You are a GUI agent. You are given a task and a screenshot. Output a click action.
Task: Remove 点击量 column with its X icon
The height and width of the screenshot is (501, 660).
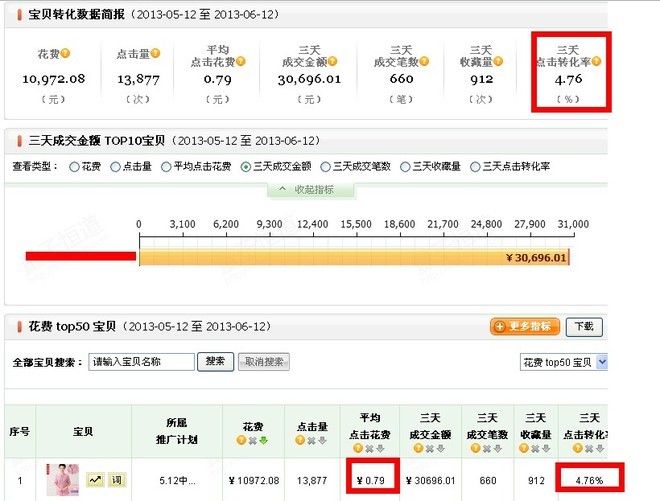point(311,441)
